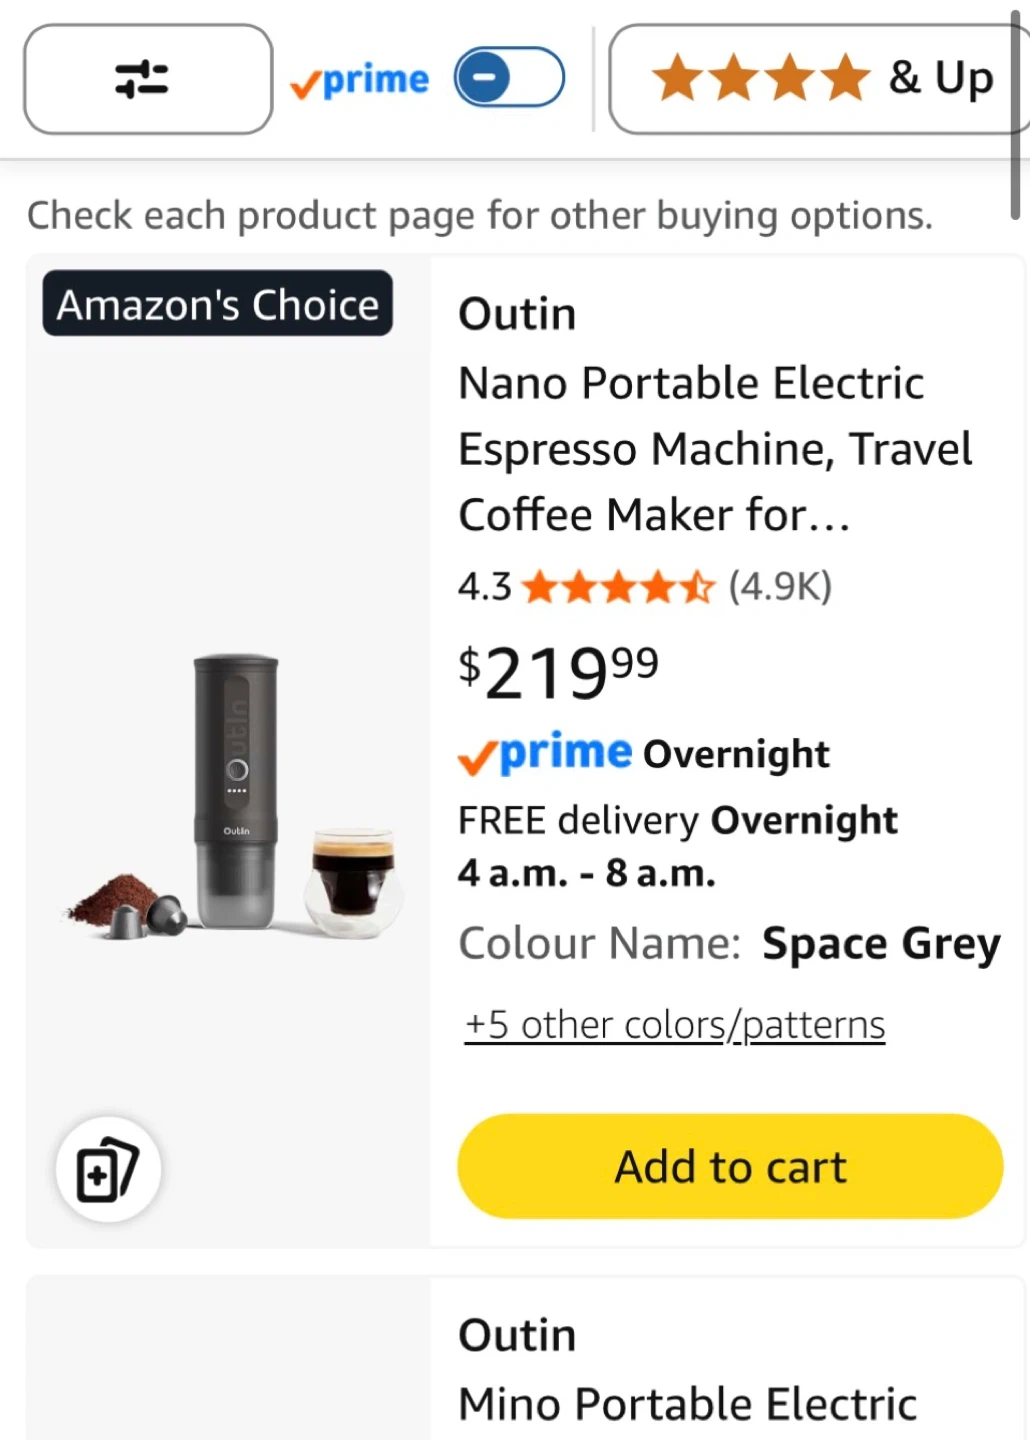1030x1440 pixels.
Task: Tap the $219.99 price
Action: pyautogui.click(x=558, y=672)
